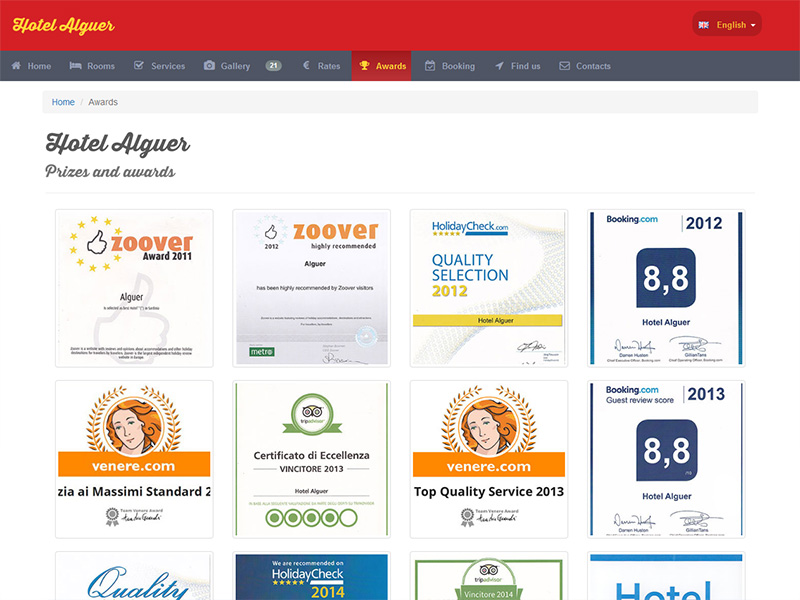Image resolution: width=800 pixels, height=600 pixels.
Task: Click the gallery count badge 21
Action: [x=273, y=65]
